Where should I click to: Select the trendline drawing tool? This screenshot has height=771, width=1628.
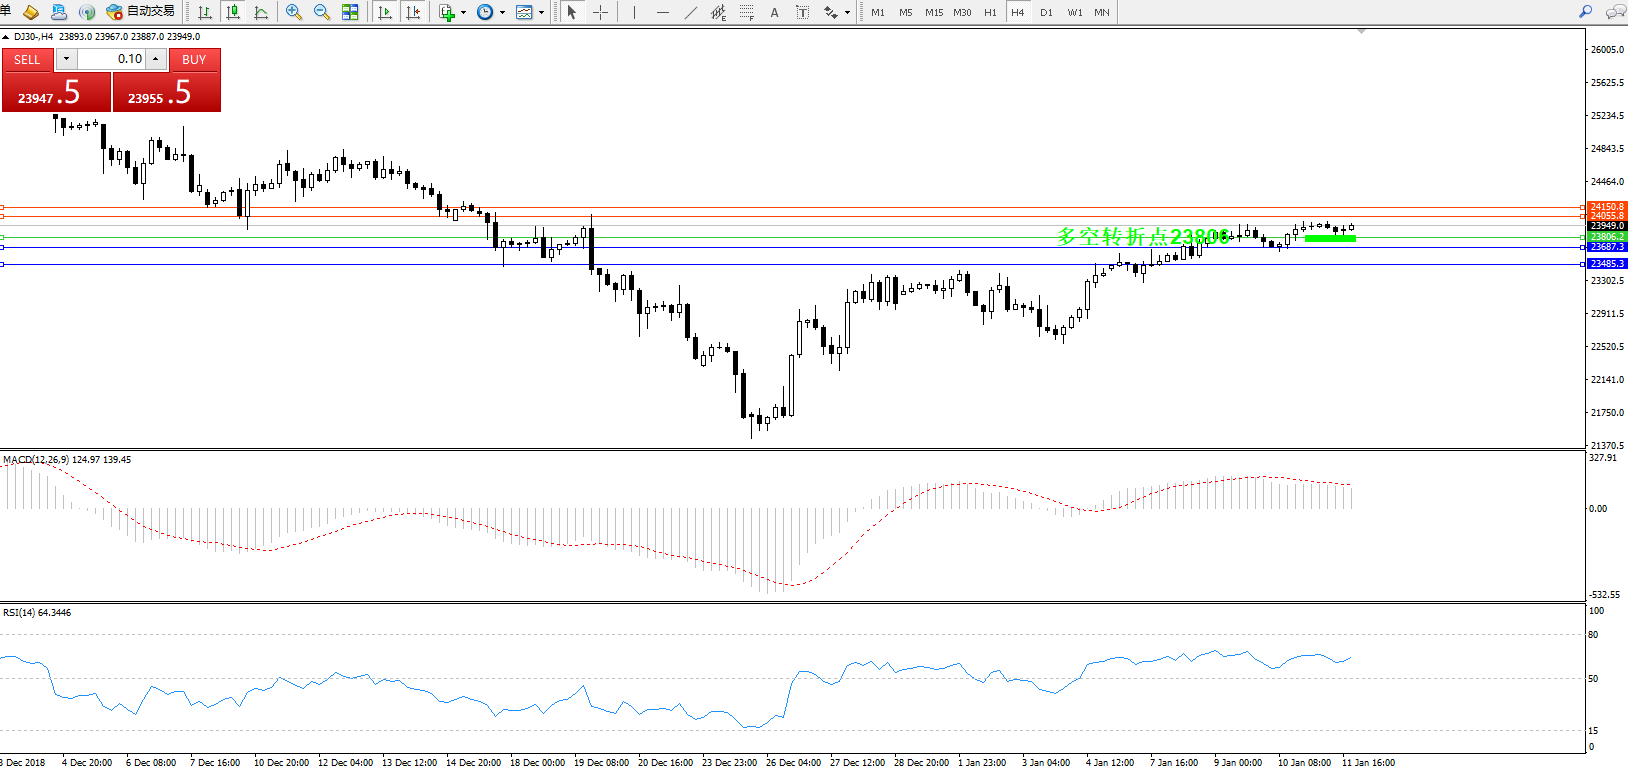[x=690, y=12]
